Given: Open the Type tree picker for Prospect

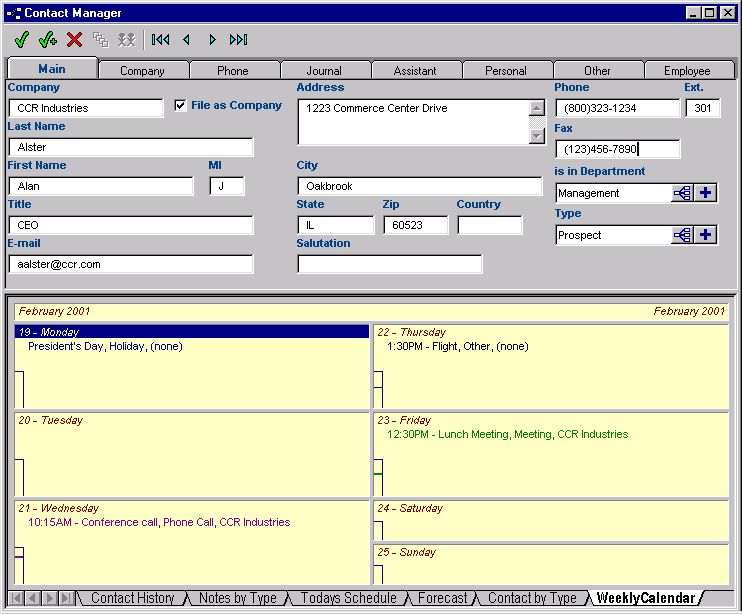Looking at the screenshot, I should [x=683, y=235].
